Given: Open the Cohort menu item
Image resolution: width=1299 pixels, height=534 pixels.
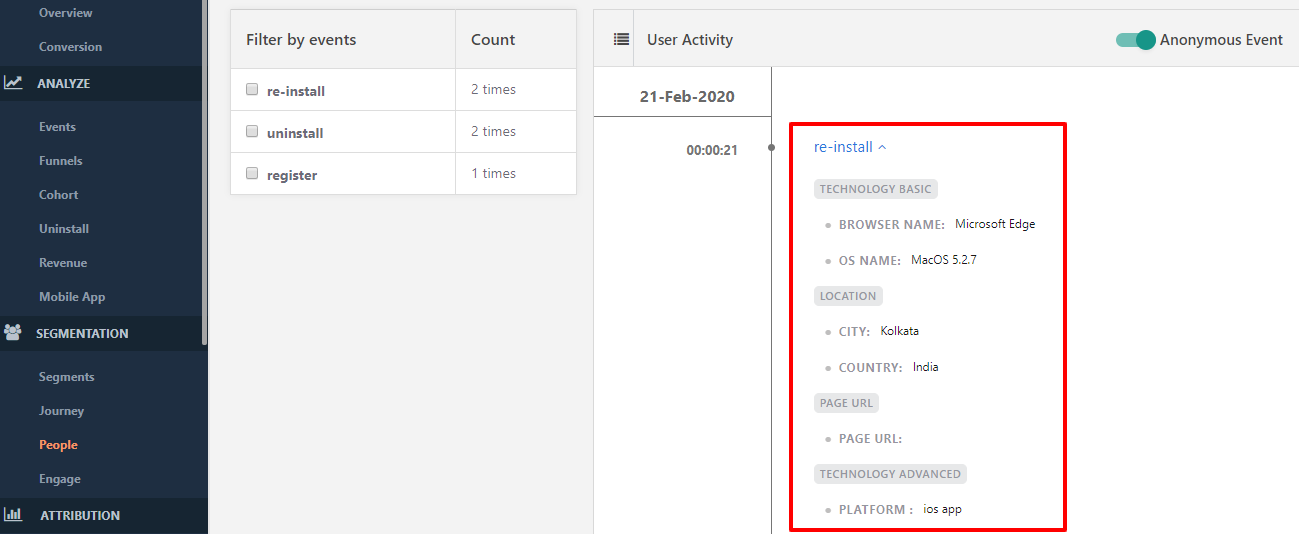Looking at the screenshot, I should point(59,195).
